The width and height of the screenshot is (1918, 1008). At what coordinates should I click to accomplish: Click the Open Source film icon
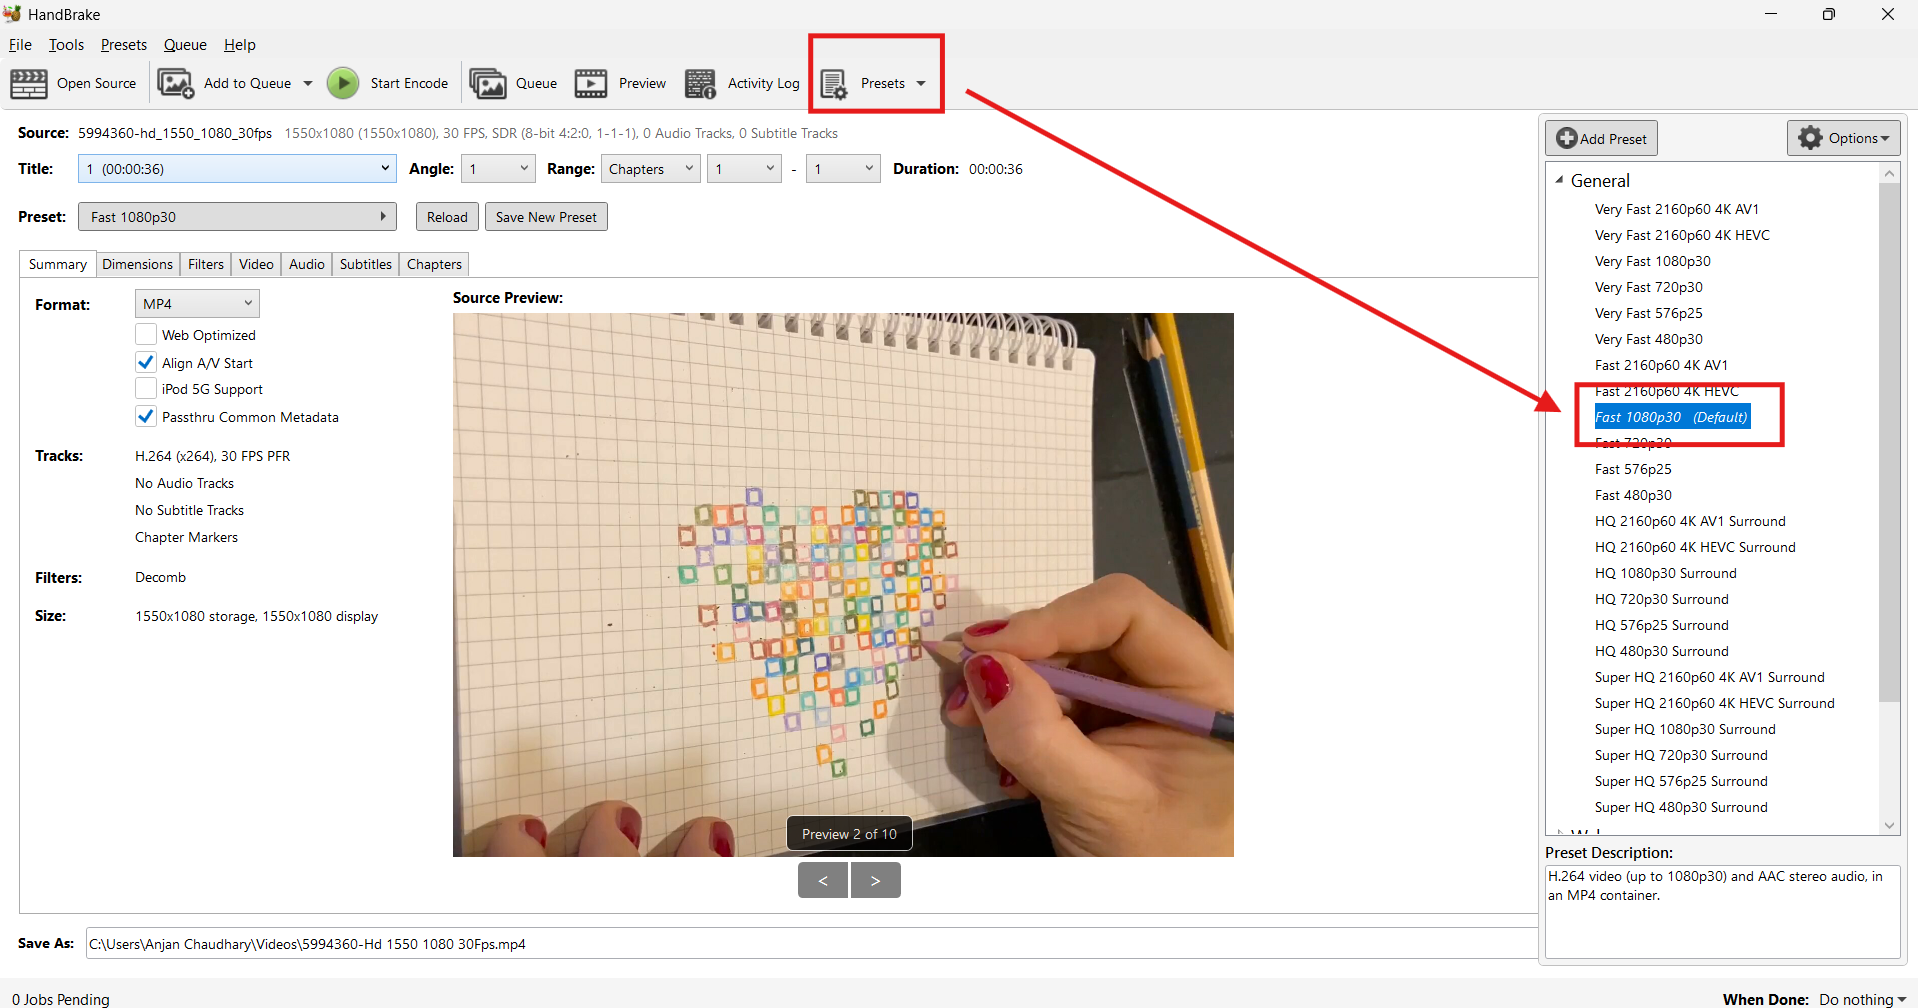[29, 84]
